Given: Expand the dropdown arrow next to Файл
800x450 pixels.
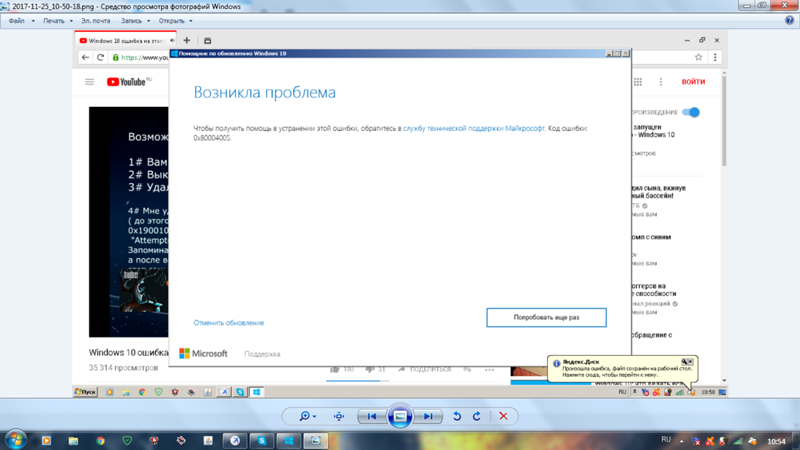Looking at the screenshot, I should tap(33, 21).
